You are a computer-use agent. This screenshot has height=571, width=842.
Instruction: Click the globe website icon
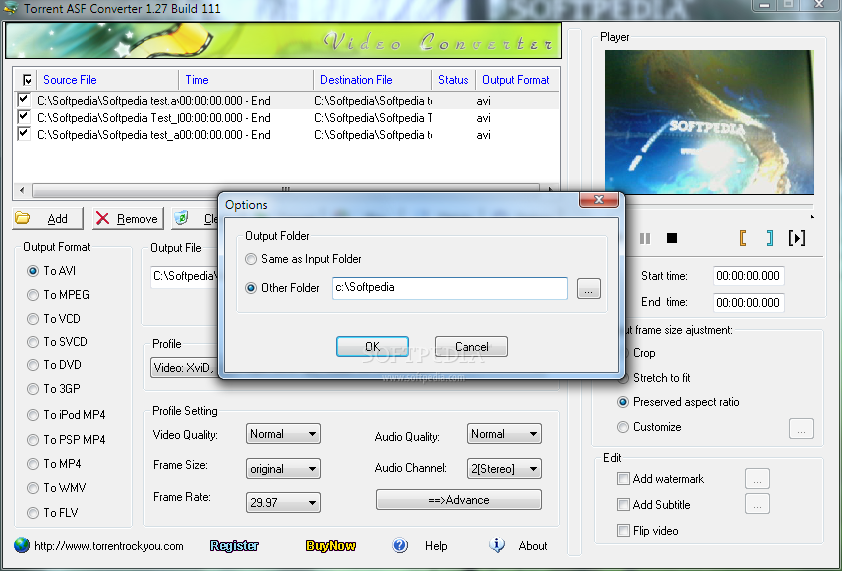[22, 545]
